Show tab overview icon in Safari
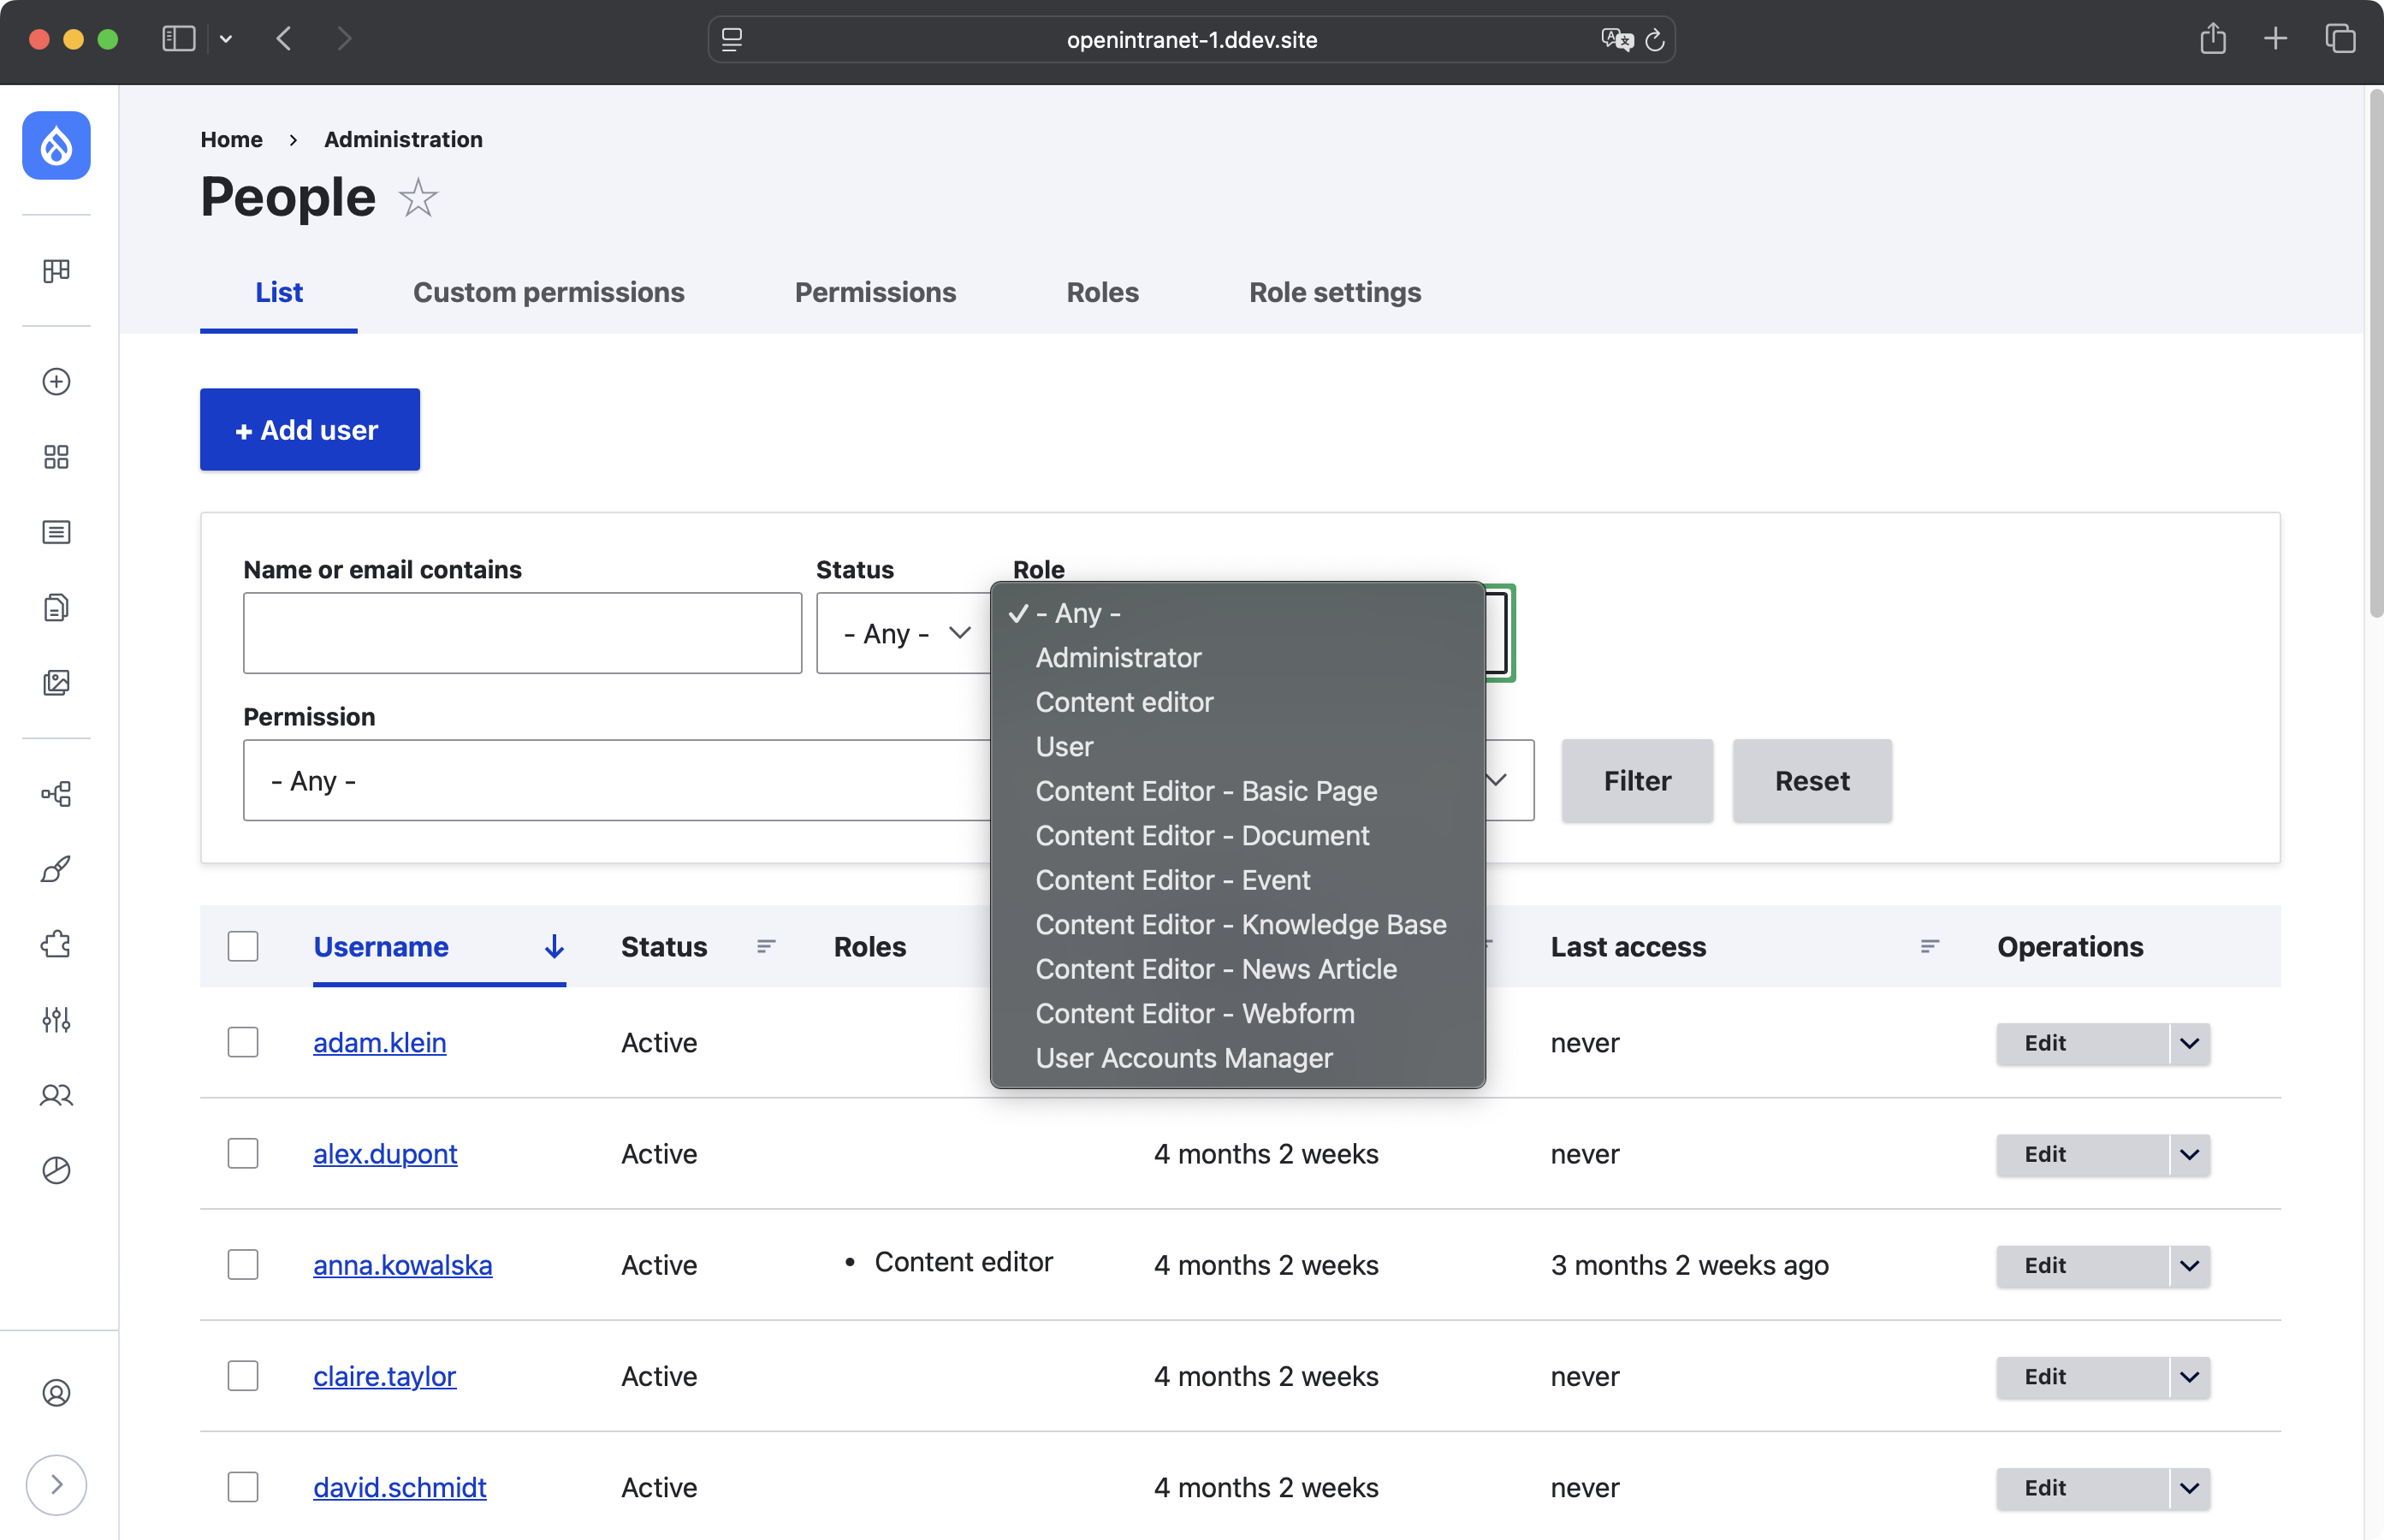2384x1540 pixels. (2340, 39)
